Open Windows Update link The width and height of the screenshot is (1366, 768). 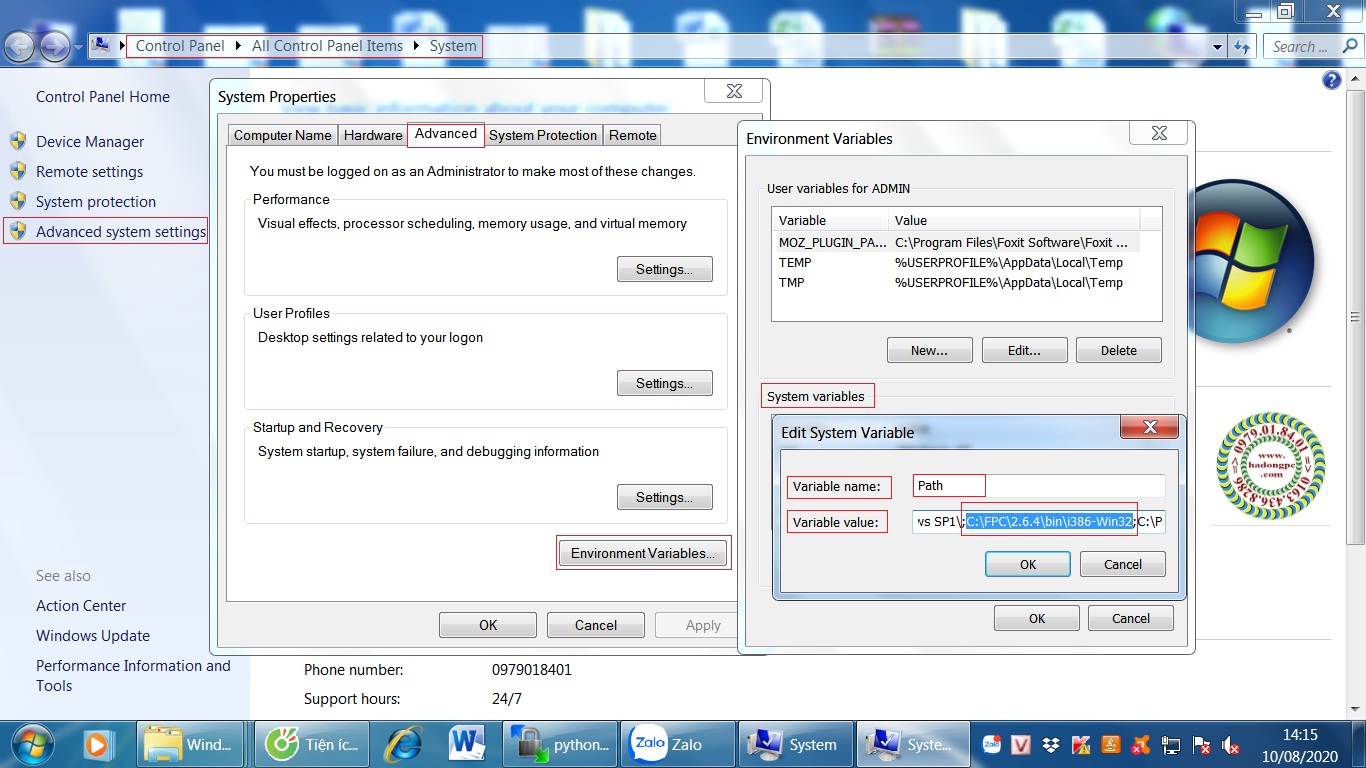93,636
